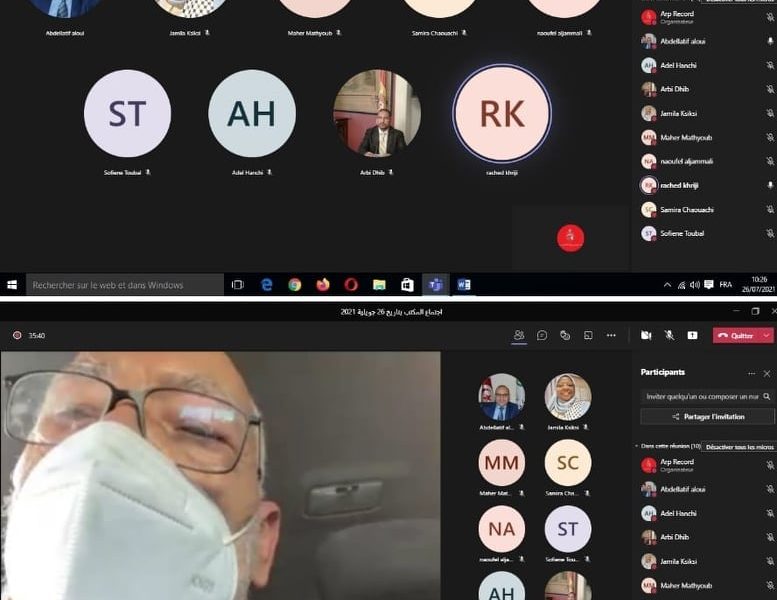Click Quitter to leave the meeting
This screenshot has width=777, height=600.
pos(736,335)
